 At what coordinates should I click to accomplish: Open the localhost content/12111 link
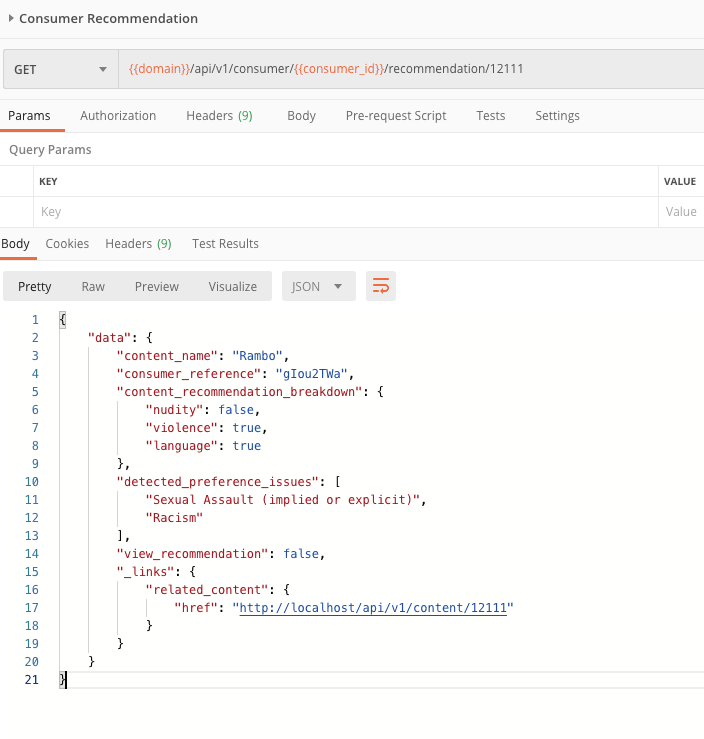(x=373, y=608)
